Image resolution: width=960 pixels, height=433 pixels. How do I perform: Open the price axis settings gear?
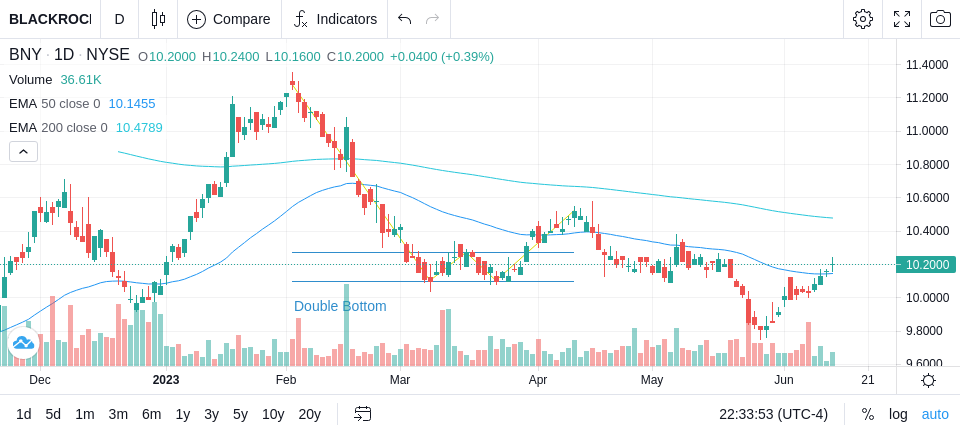click(928, 381)
